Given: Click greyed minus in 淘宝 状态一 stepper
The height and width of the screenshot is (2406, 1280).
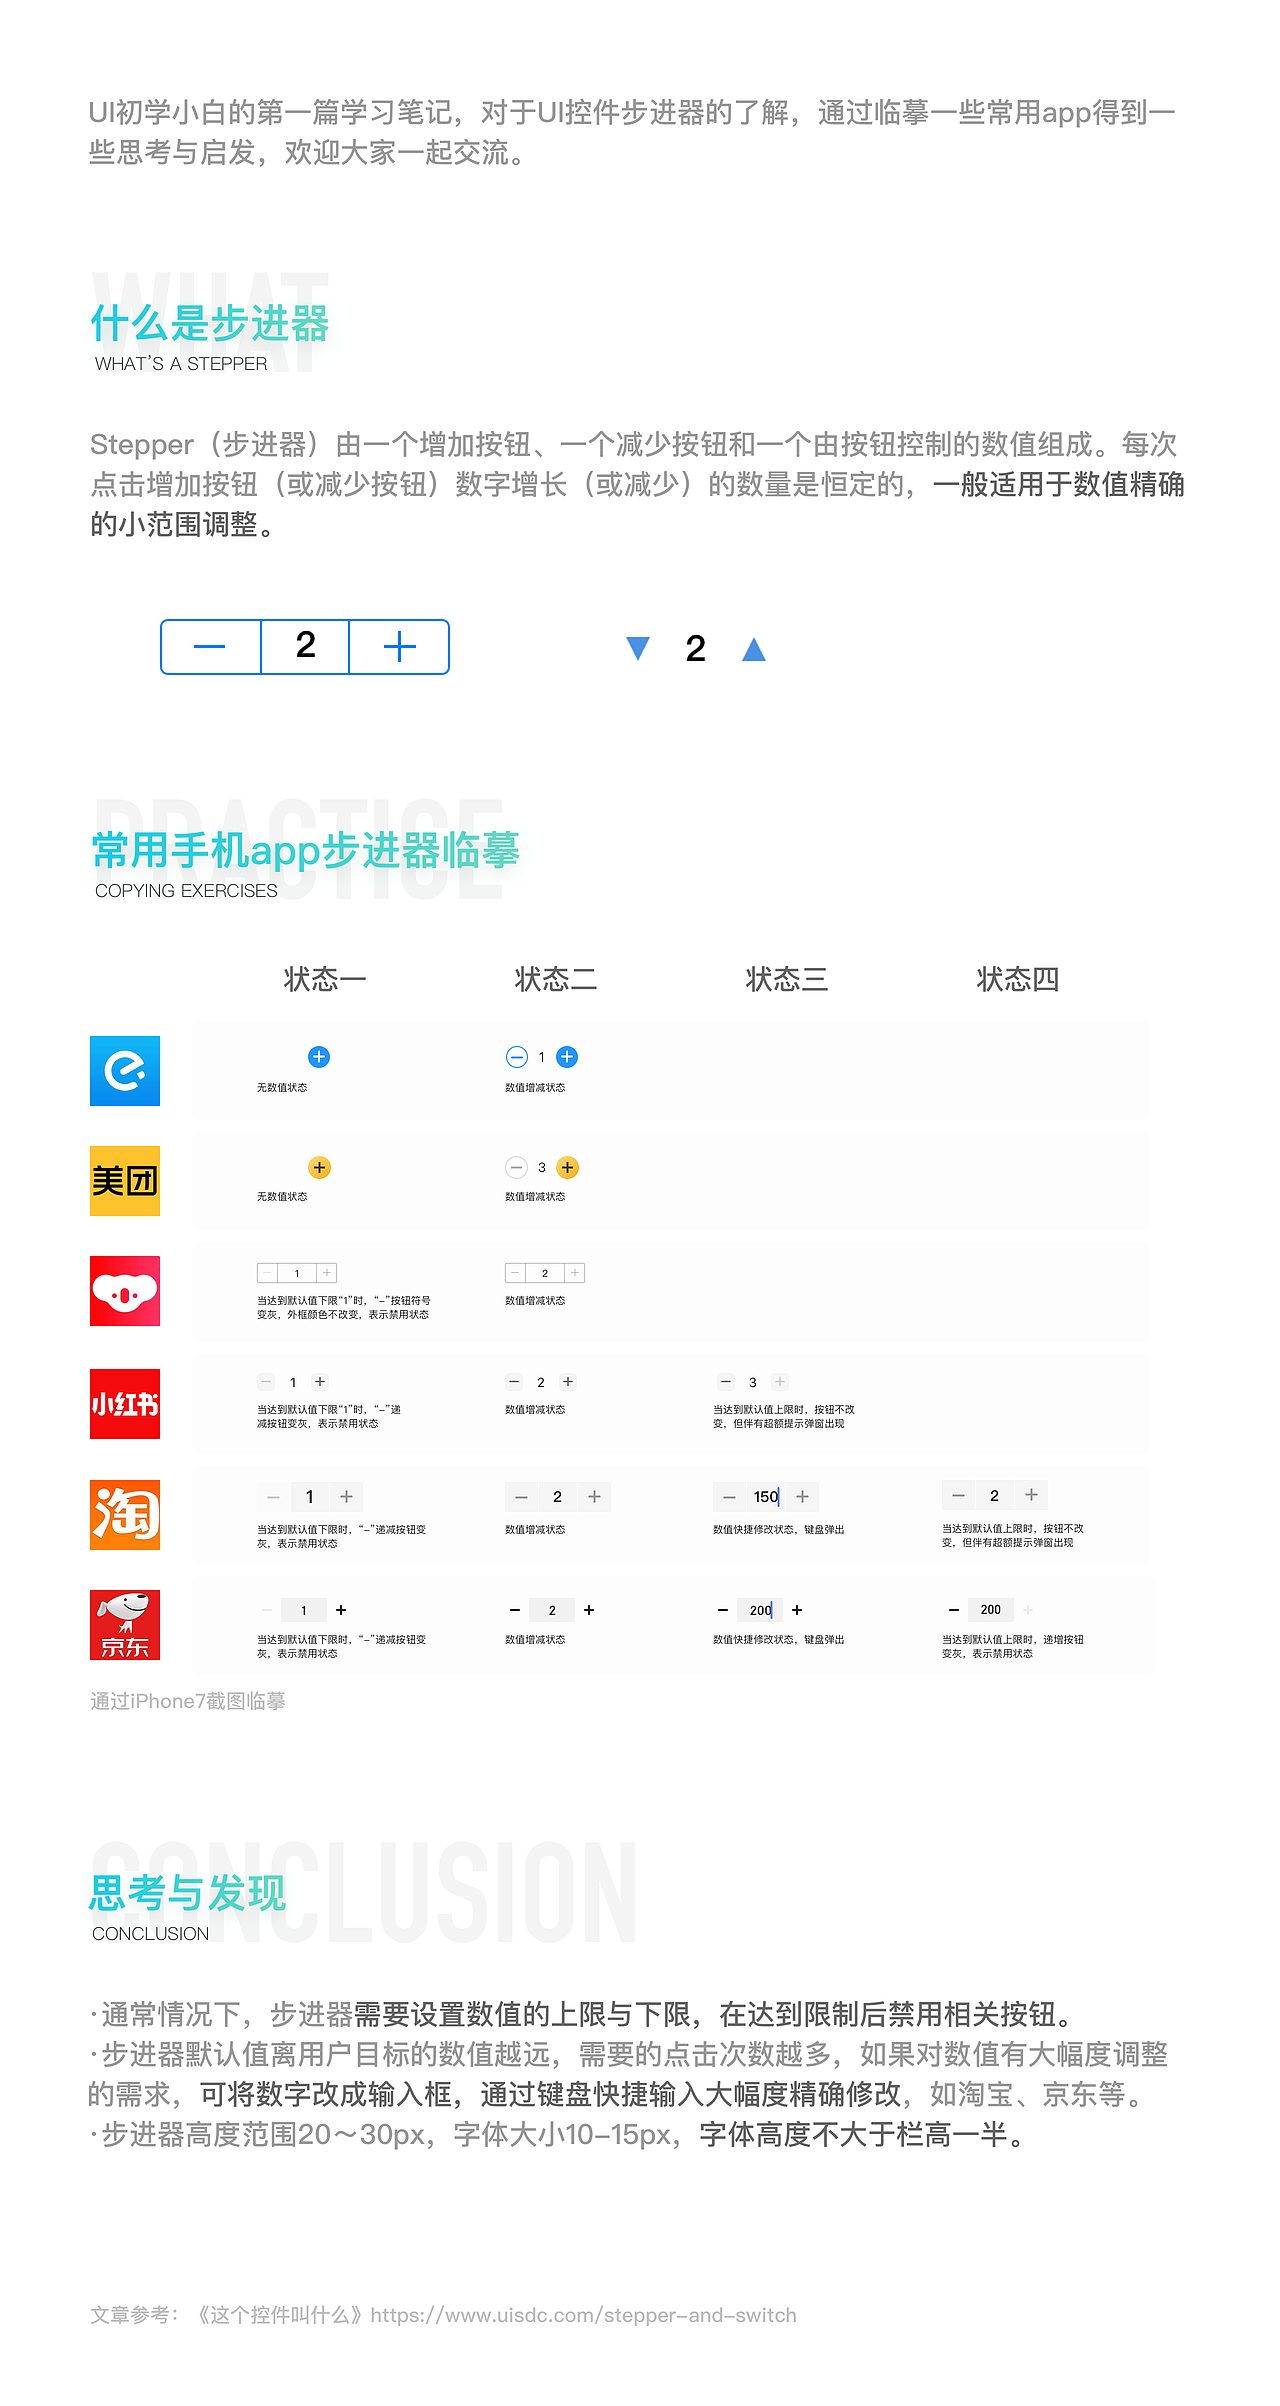Looking at the screenshot, I should (x=273, y=1497).
